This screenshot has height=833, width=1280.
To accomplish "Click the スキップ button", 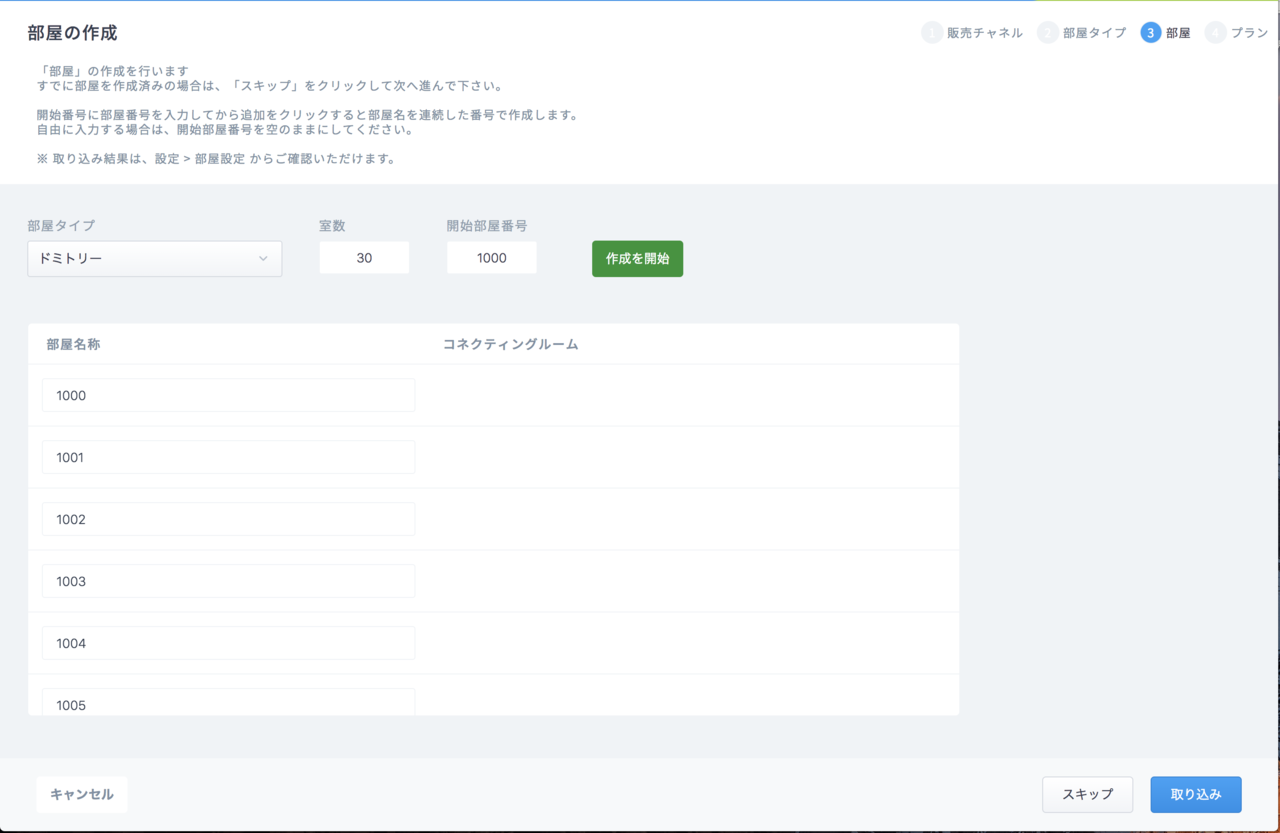I will tap(1087, 794).
